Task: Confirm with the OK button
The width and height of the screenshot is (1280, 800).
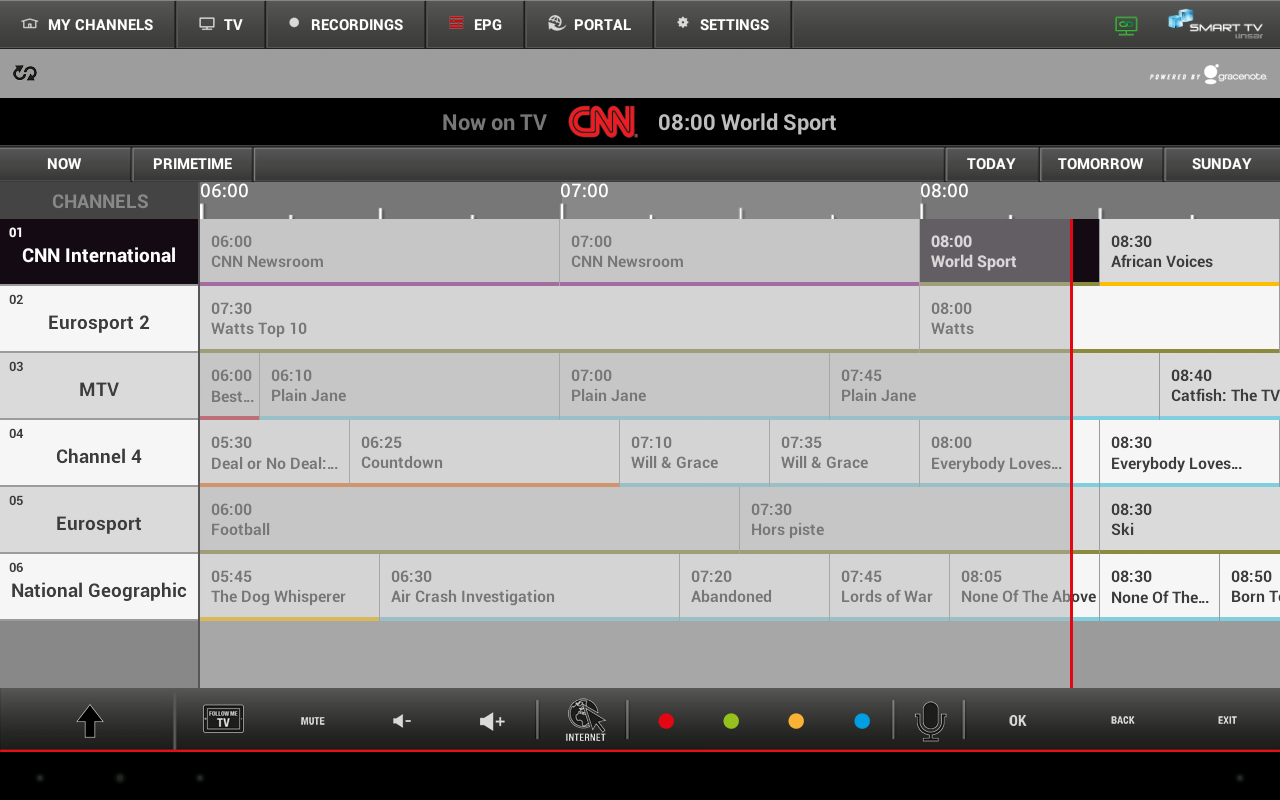Action: [1018, 721]
